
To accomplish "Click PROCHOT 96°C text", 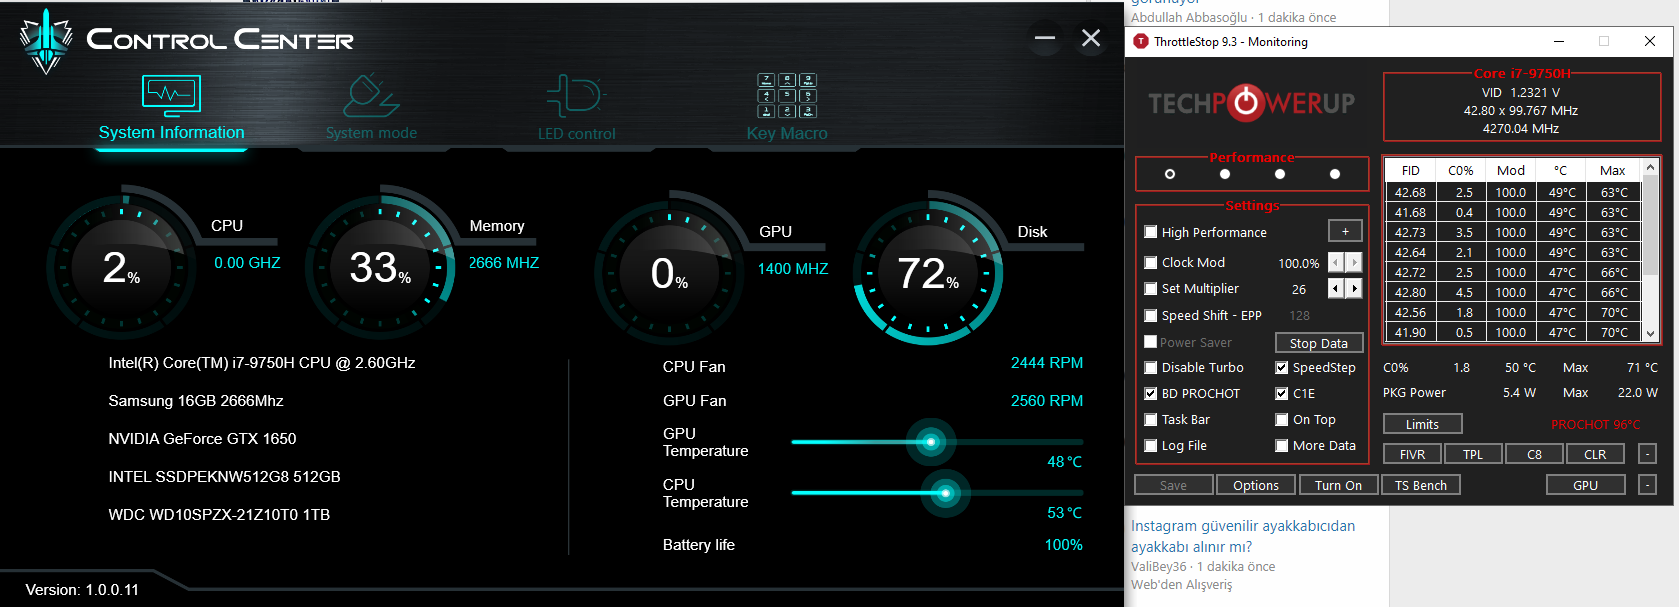I will click(x=1595, y=424).
